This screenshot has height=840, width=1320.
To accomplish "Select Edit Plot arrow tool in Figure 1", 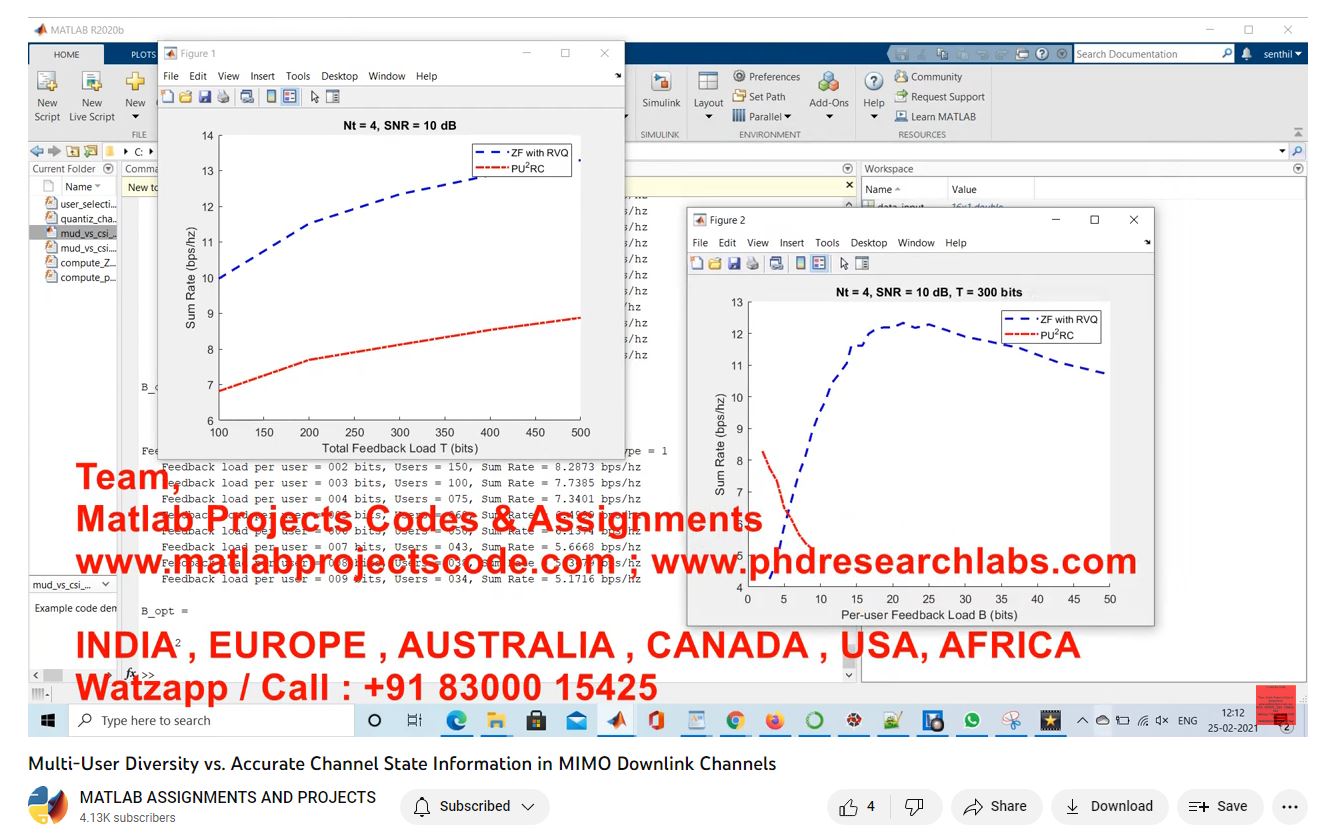I will [314, 97].
